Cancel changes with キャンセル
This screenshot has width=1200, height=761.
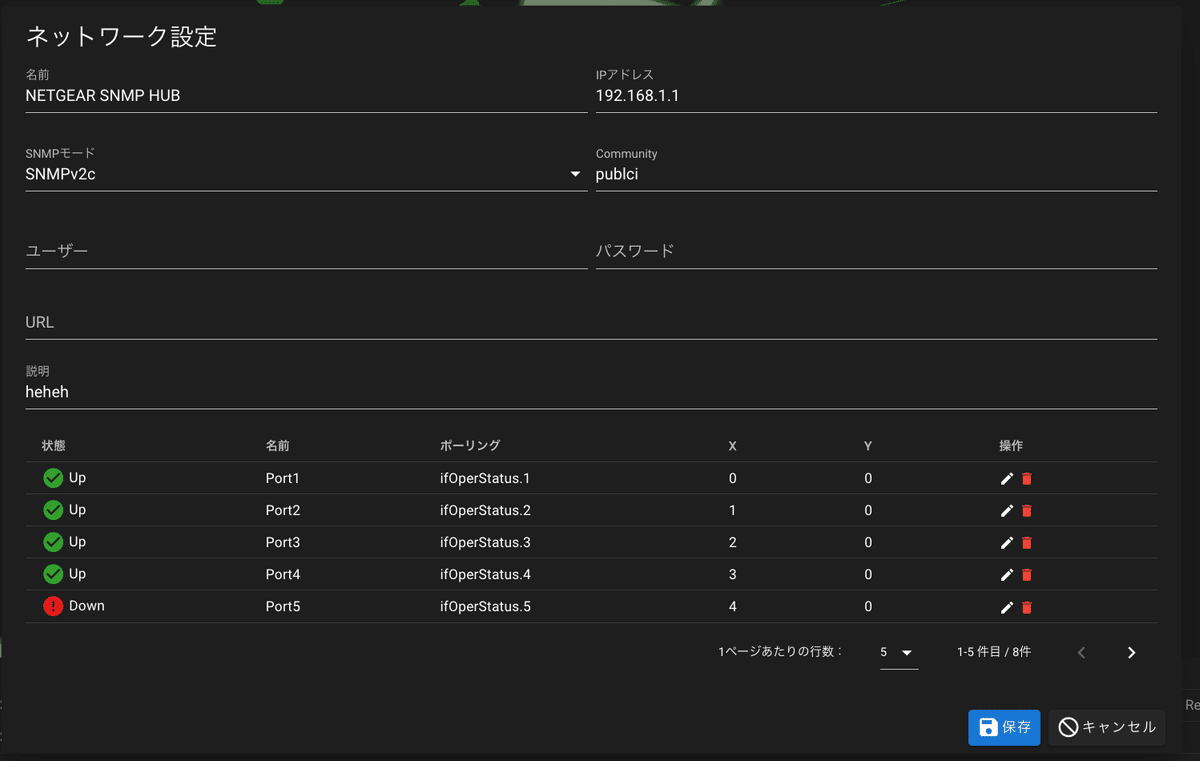point(1106,727)
